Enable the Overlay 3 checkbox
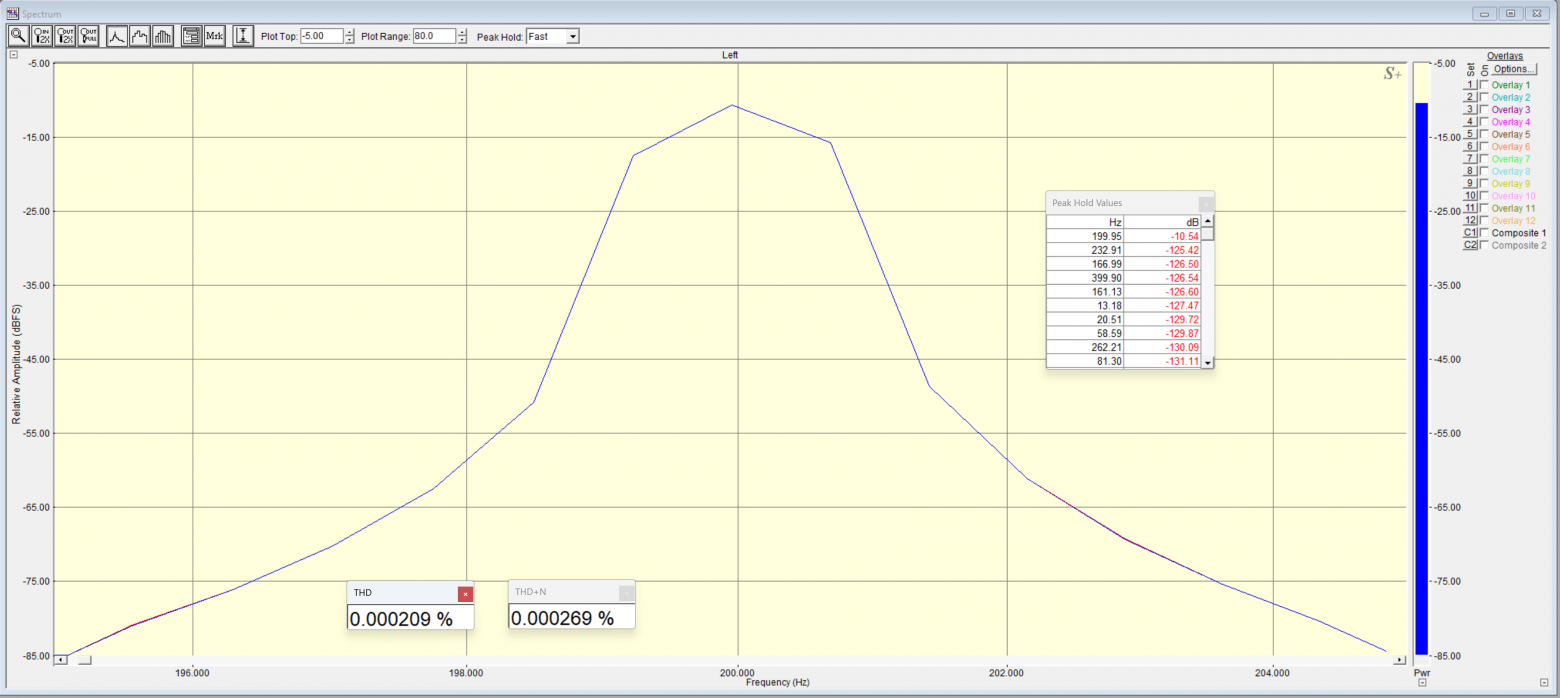 (x=1484, y=110)
